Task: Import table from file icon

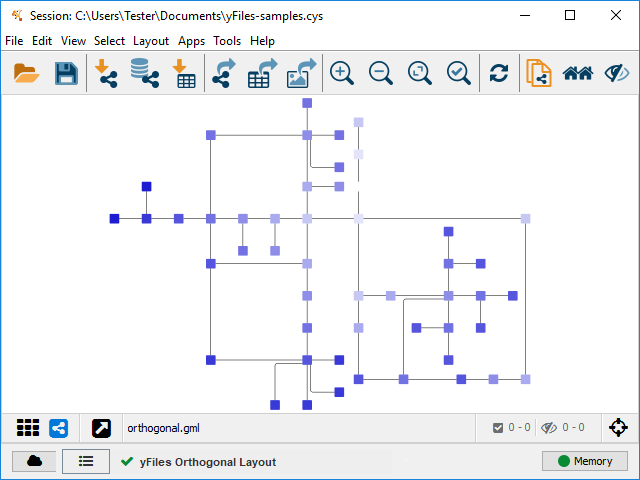Action: click(x=184, y=73)
